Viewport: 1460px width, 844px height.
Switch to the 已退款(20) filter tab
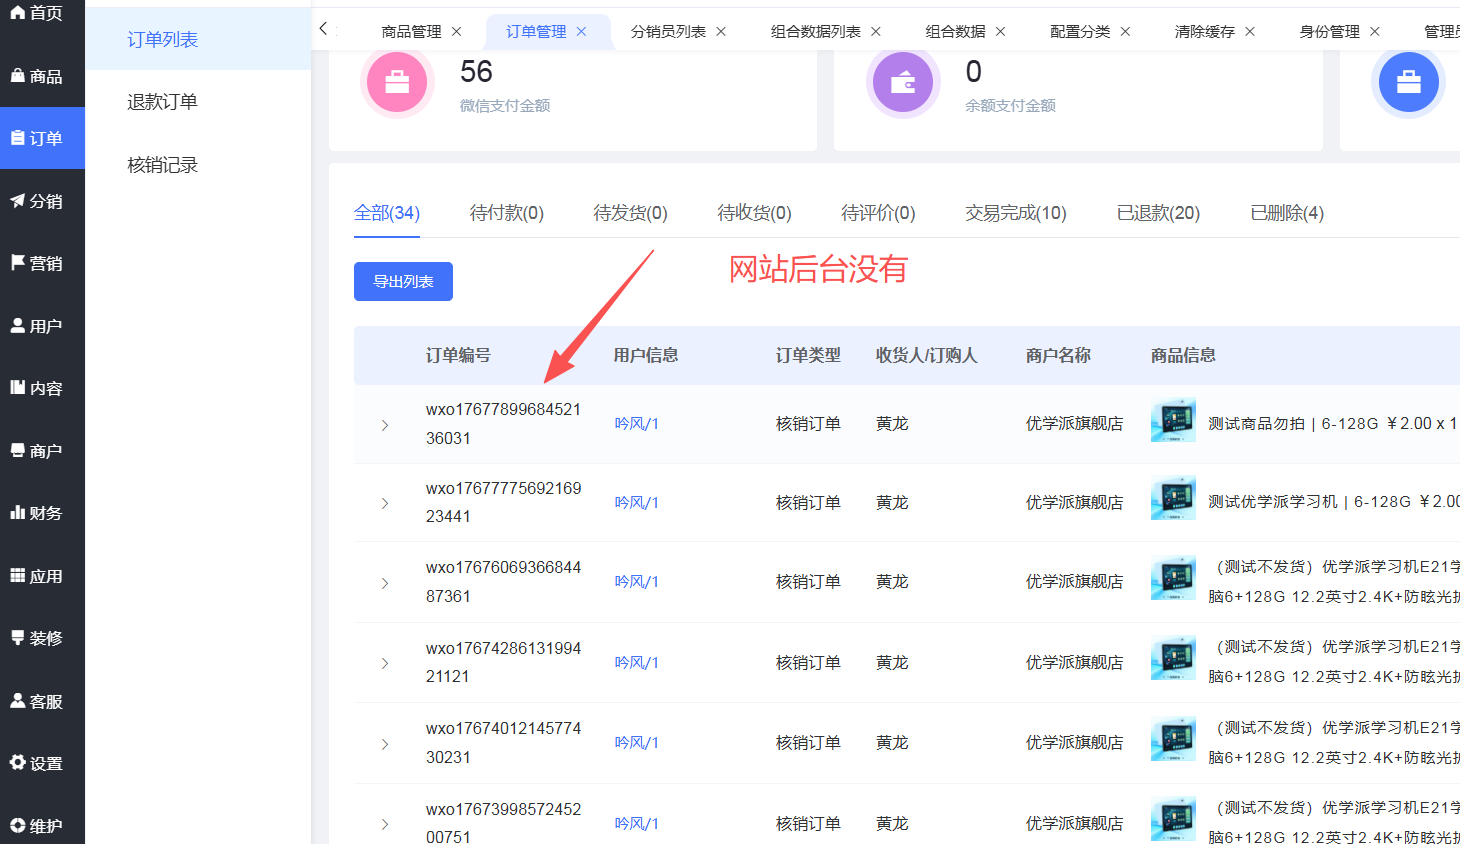click(x=1157, y=213)
